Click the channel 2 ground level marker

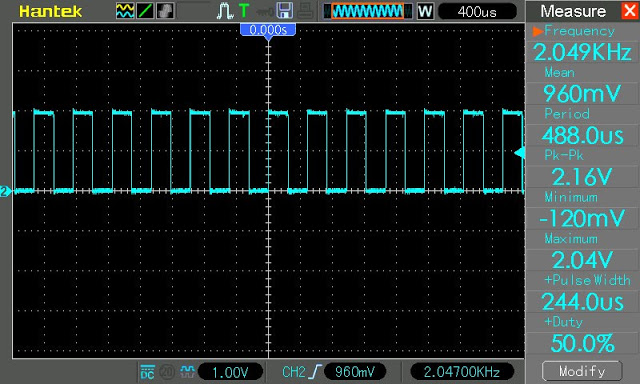(x=5, y=191)
